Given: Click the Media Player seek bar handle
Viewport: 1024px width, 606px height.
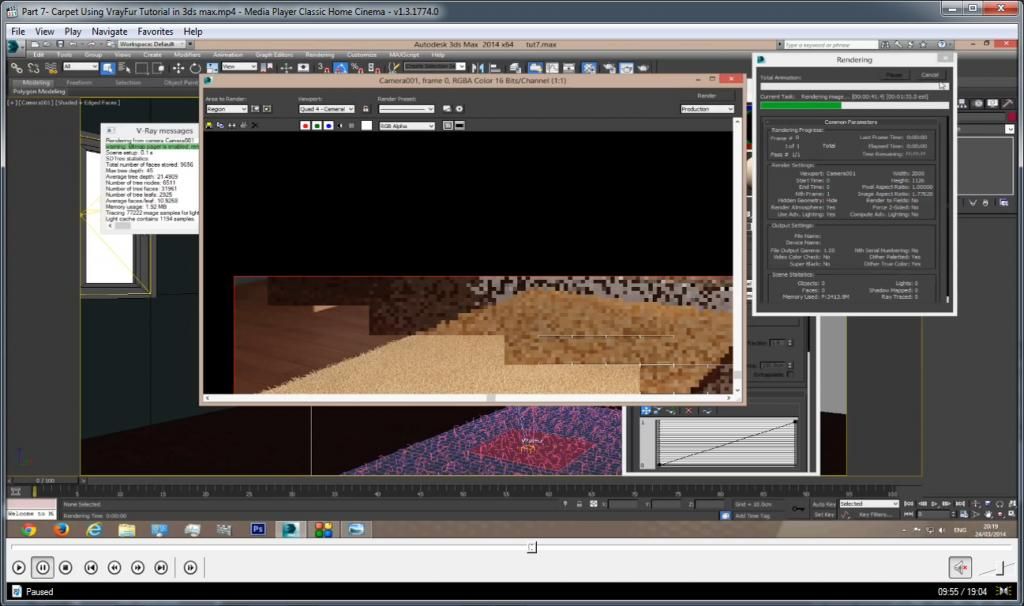Looking at the screenshot, I should pyautogui.click(x=532, y=547).
